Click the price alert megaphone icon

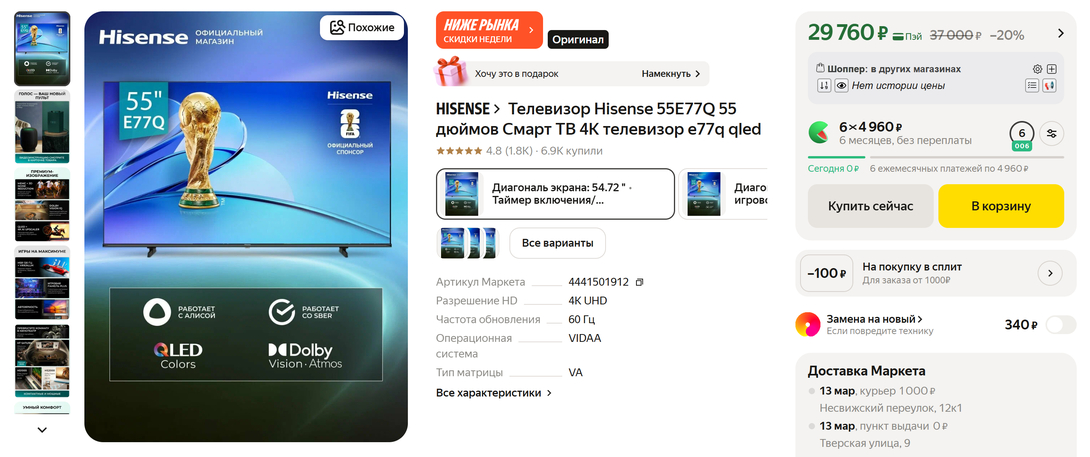point(1050,86)
